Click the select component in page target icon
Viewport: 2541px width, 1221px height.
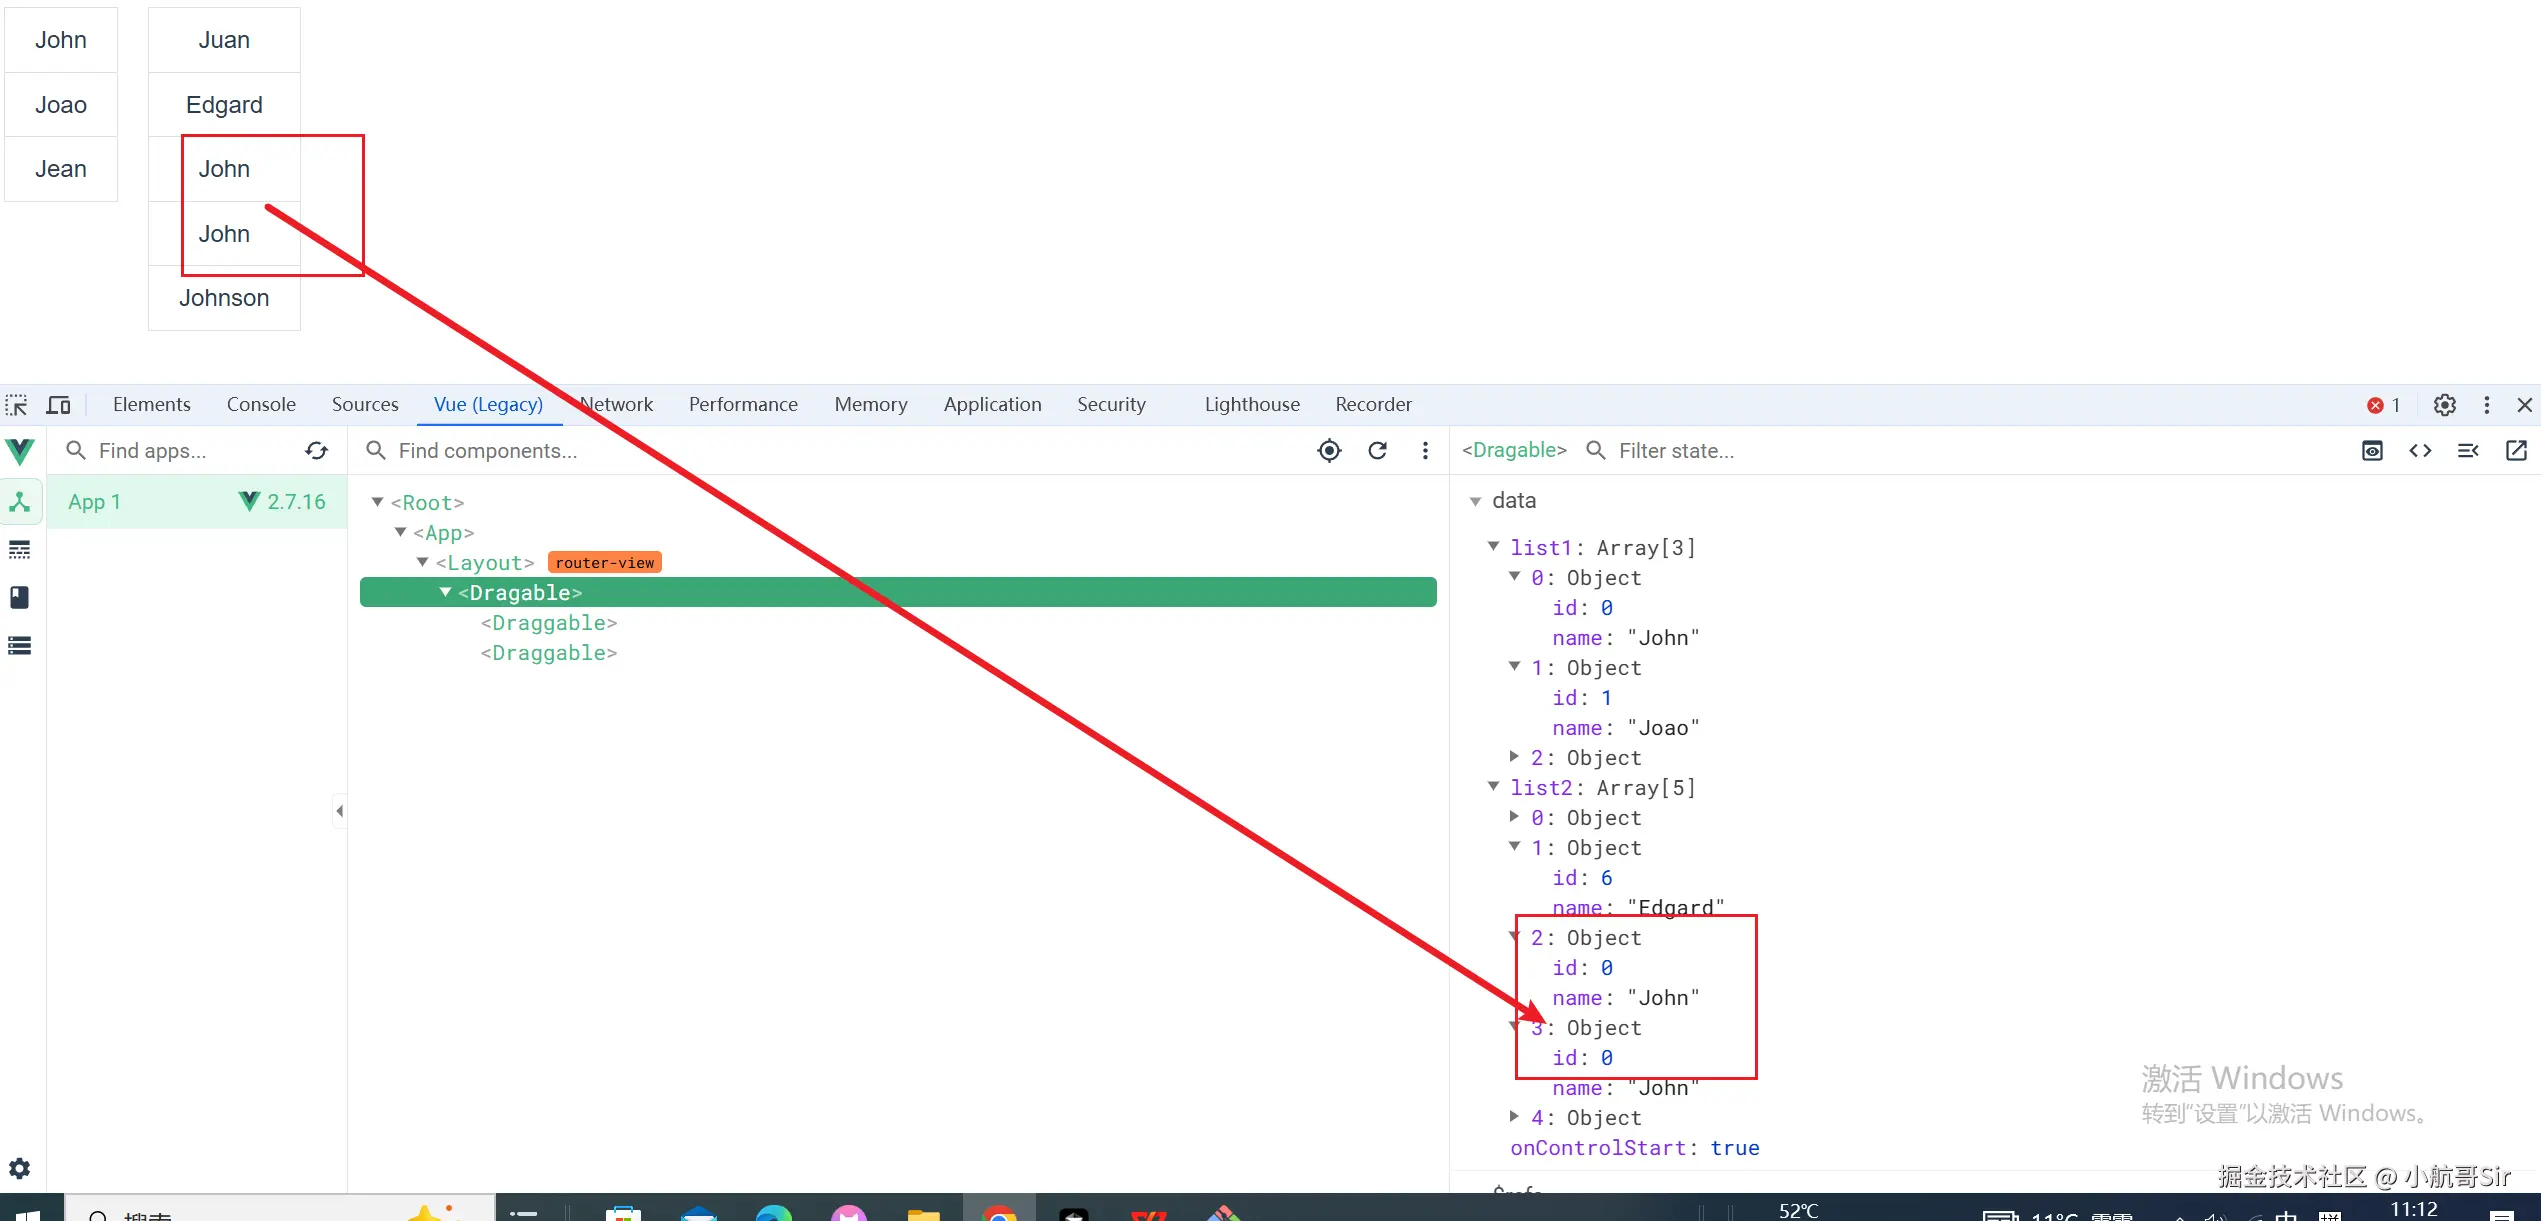(x=1329, y=451)
